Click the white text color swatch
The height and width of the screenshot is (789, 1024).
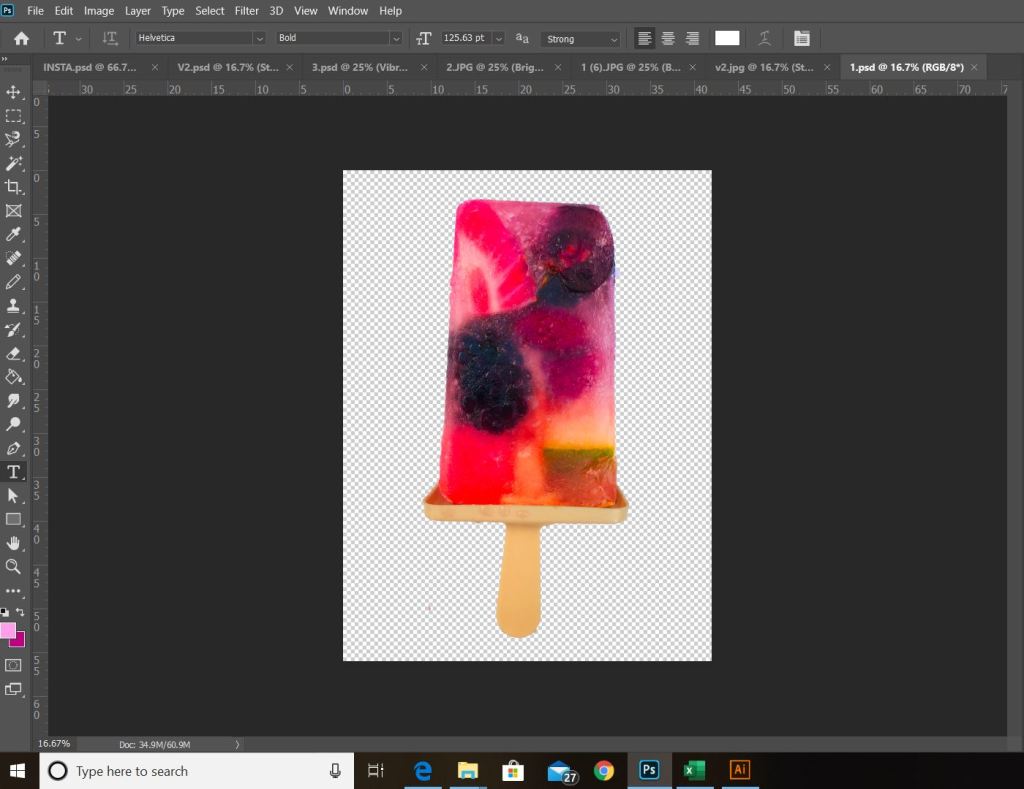[x=727, y=38]
